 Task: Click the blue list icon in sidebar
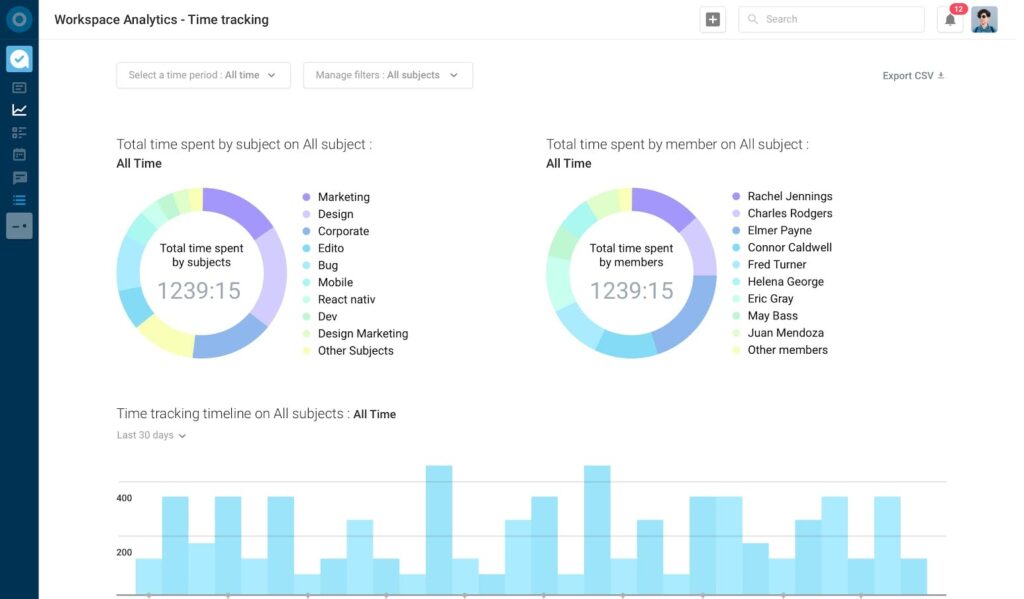point(19,200)
